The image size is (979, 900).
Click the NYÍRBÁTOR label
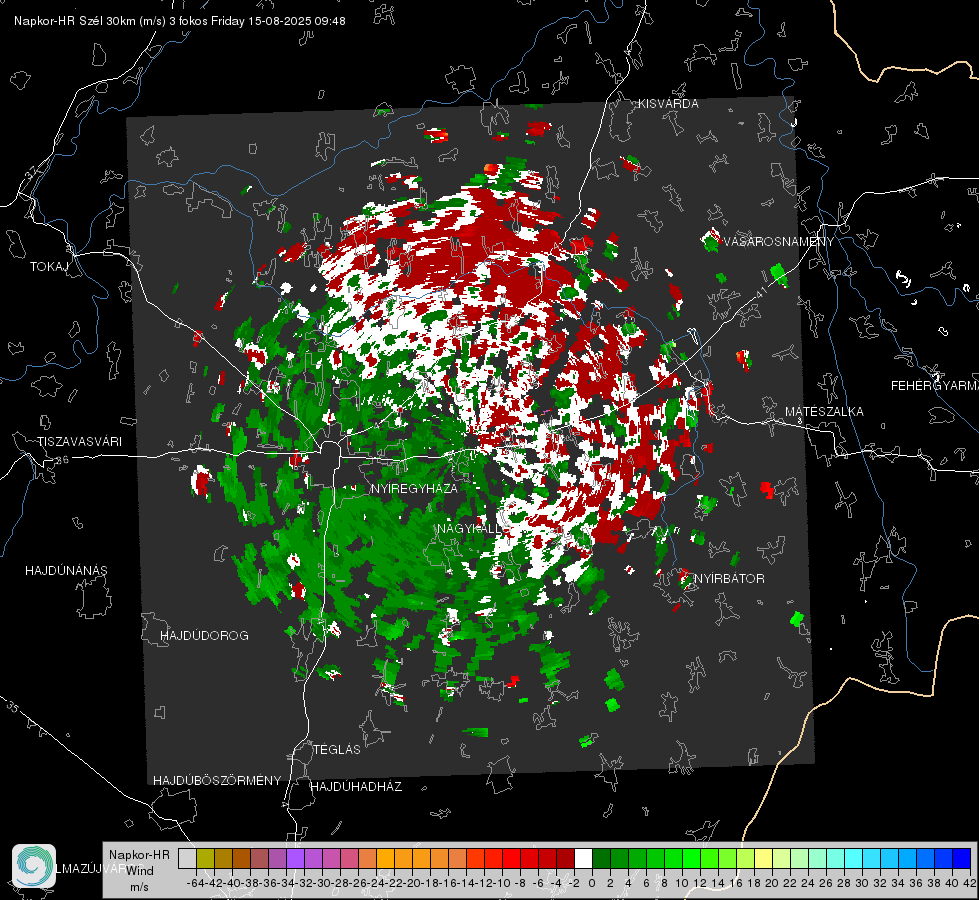[x=729, y=579]
